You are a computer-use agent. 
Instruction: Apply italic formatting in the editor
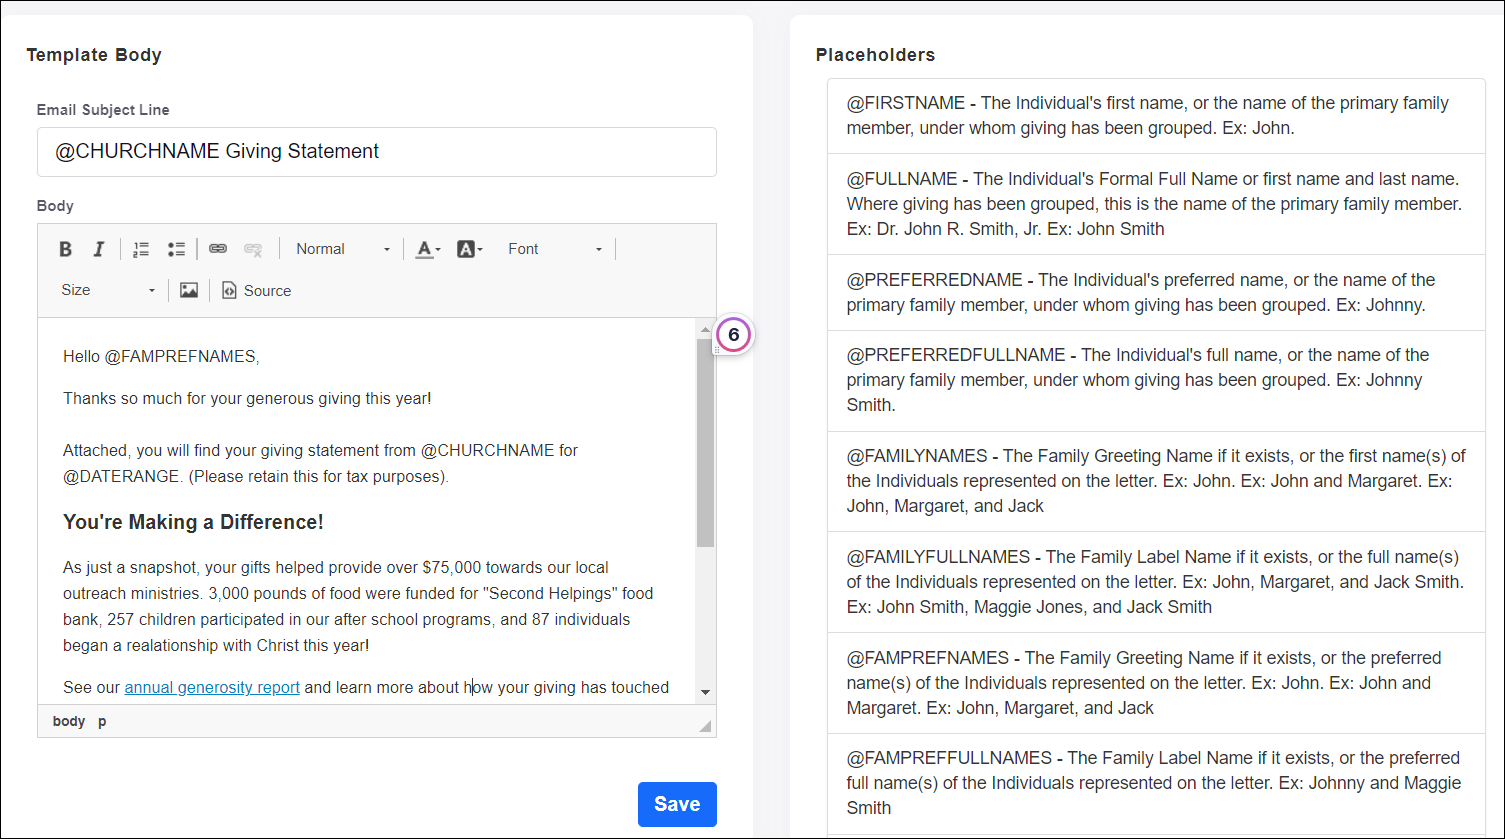99,248
